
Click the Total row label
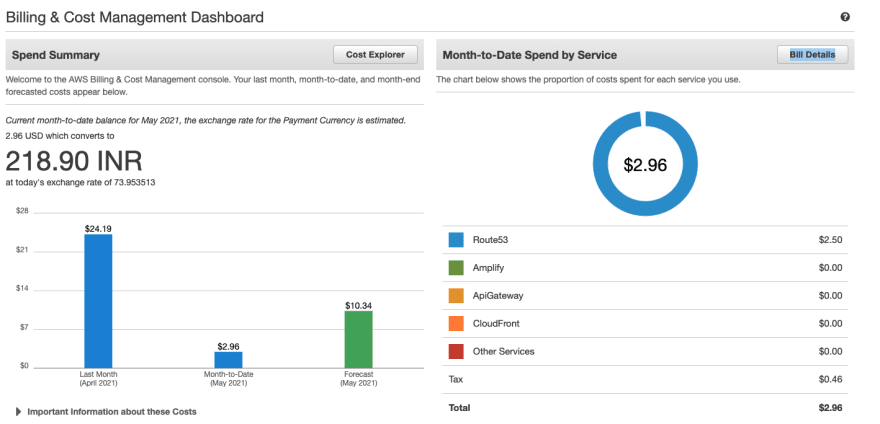(459, 408)
